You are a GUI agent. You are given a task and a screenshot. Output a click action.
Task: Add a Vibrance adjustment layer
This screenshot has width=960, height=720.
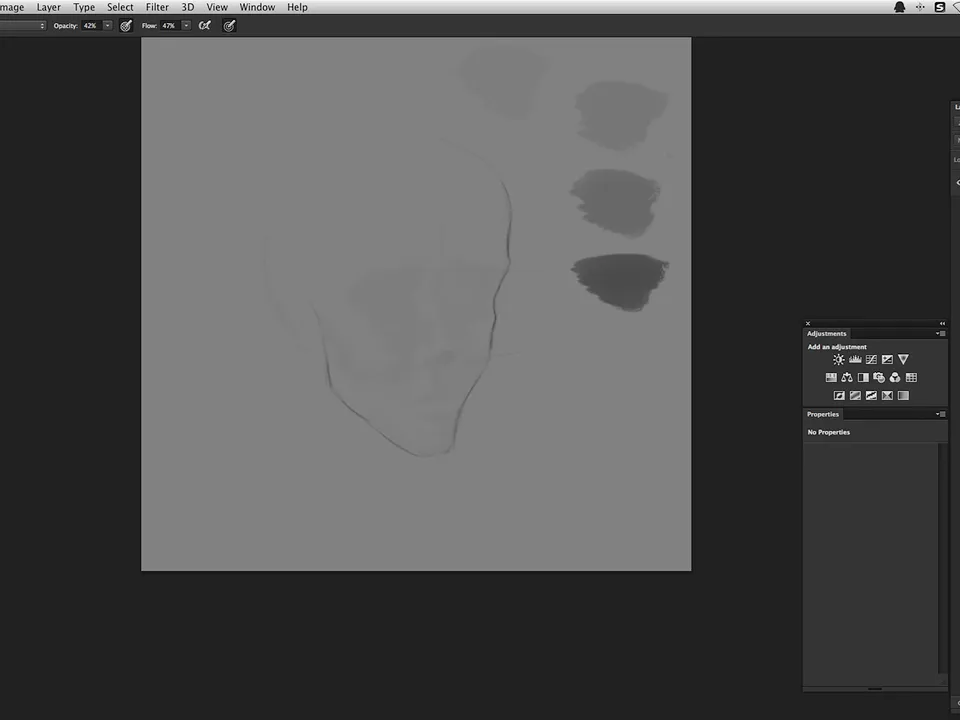tap(903, 360)
